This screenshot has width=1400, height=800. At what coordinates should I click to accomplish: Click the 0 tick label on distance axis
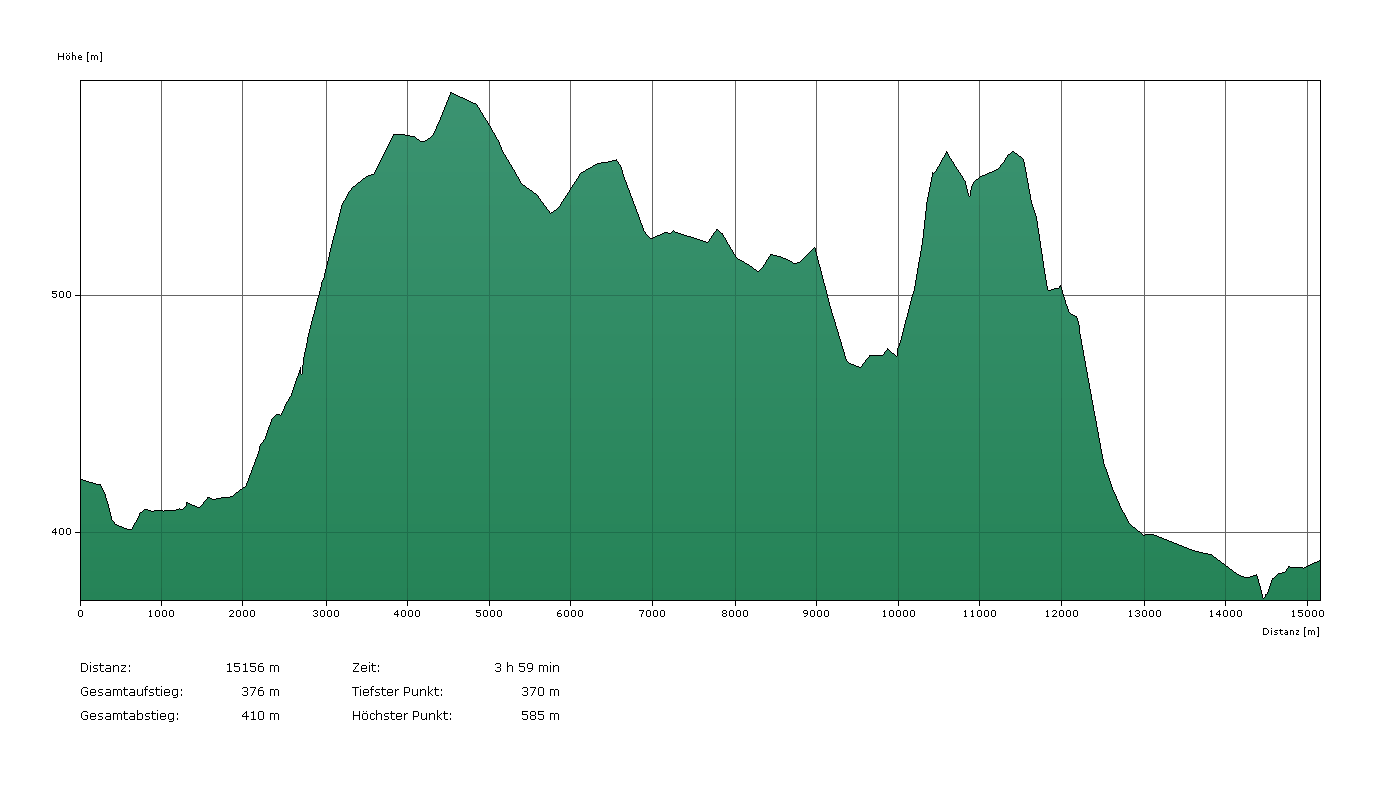pos(80,613)
